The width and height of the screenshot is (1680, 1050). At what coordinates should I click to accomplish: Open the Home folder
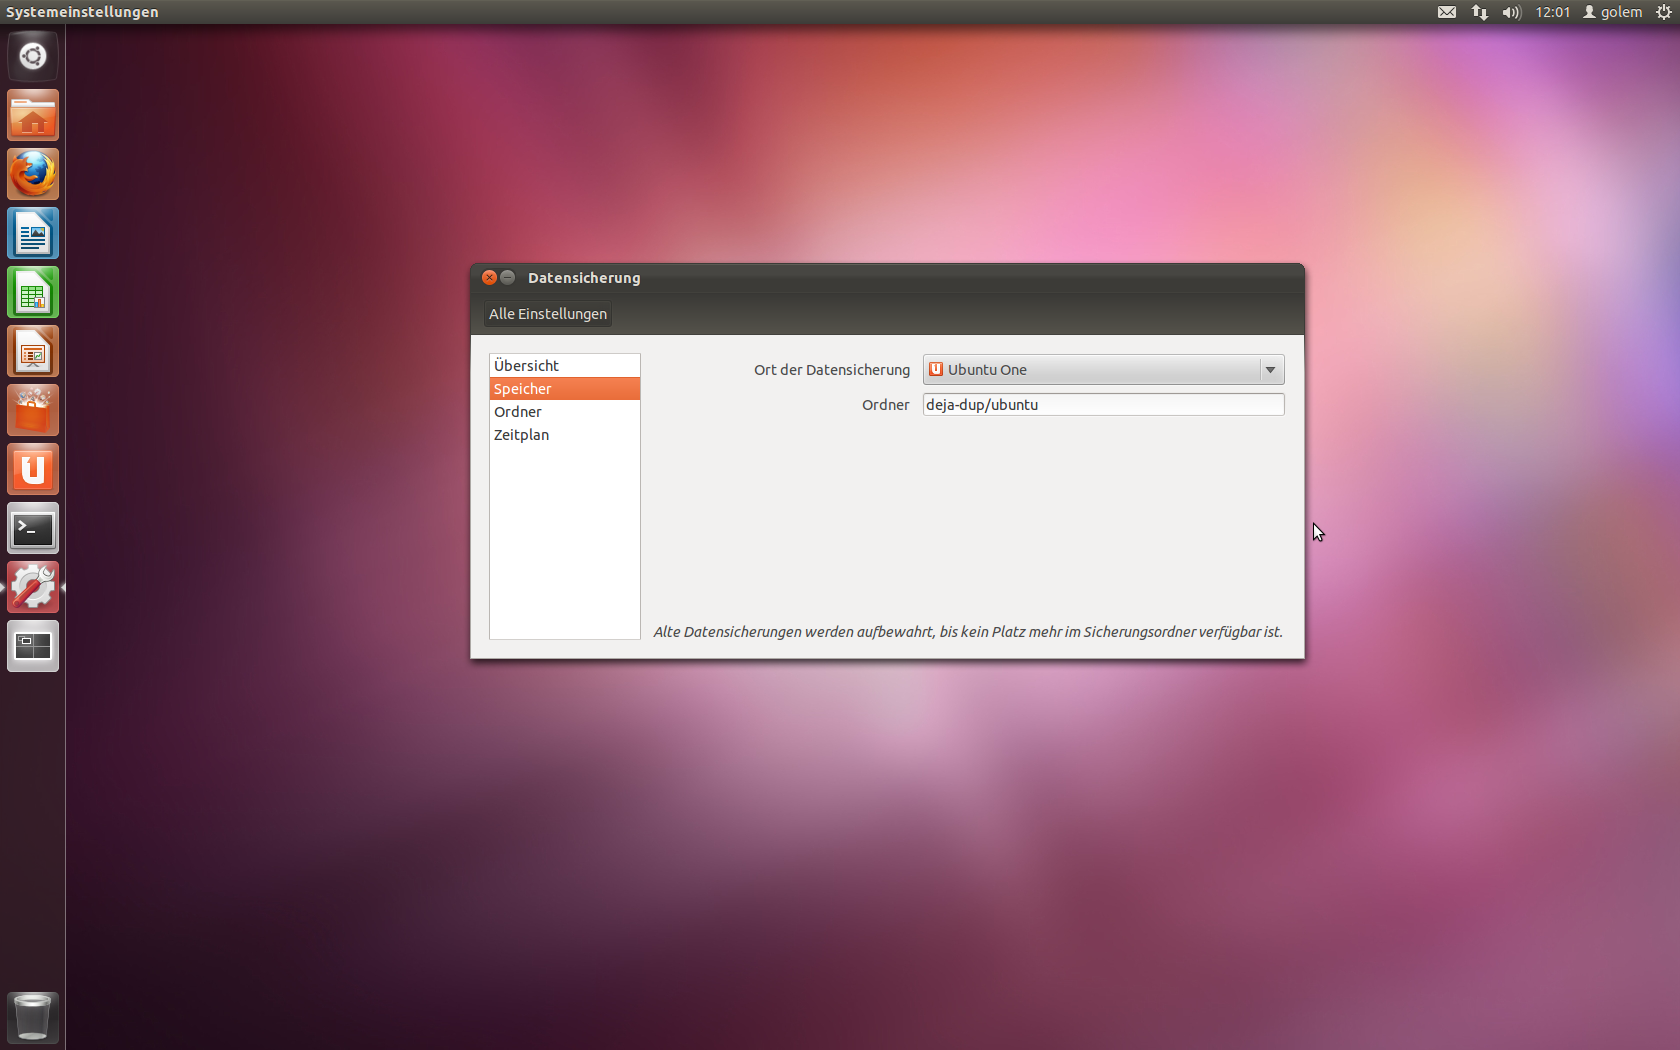33,115
